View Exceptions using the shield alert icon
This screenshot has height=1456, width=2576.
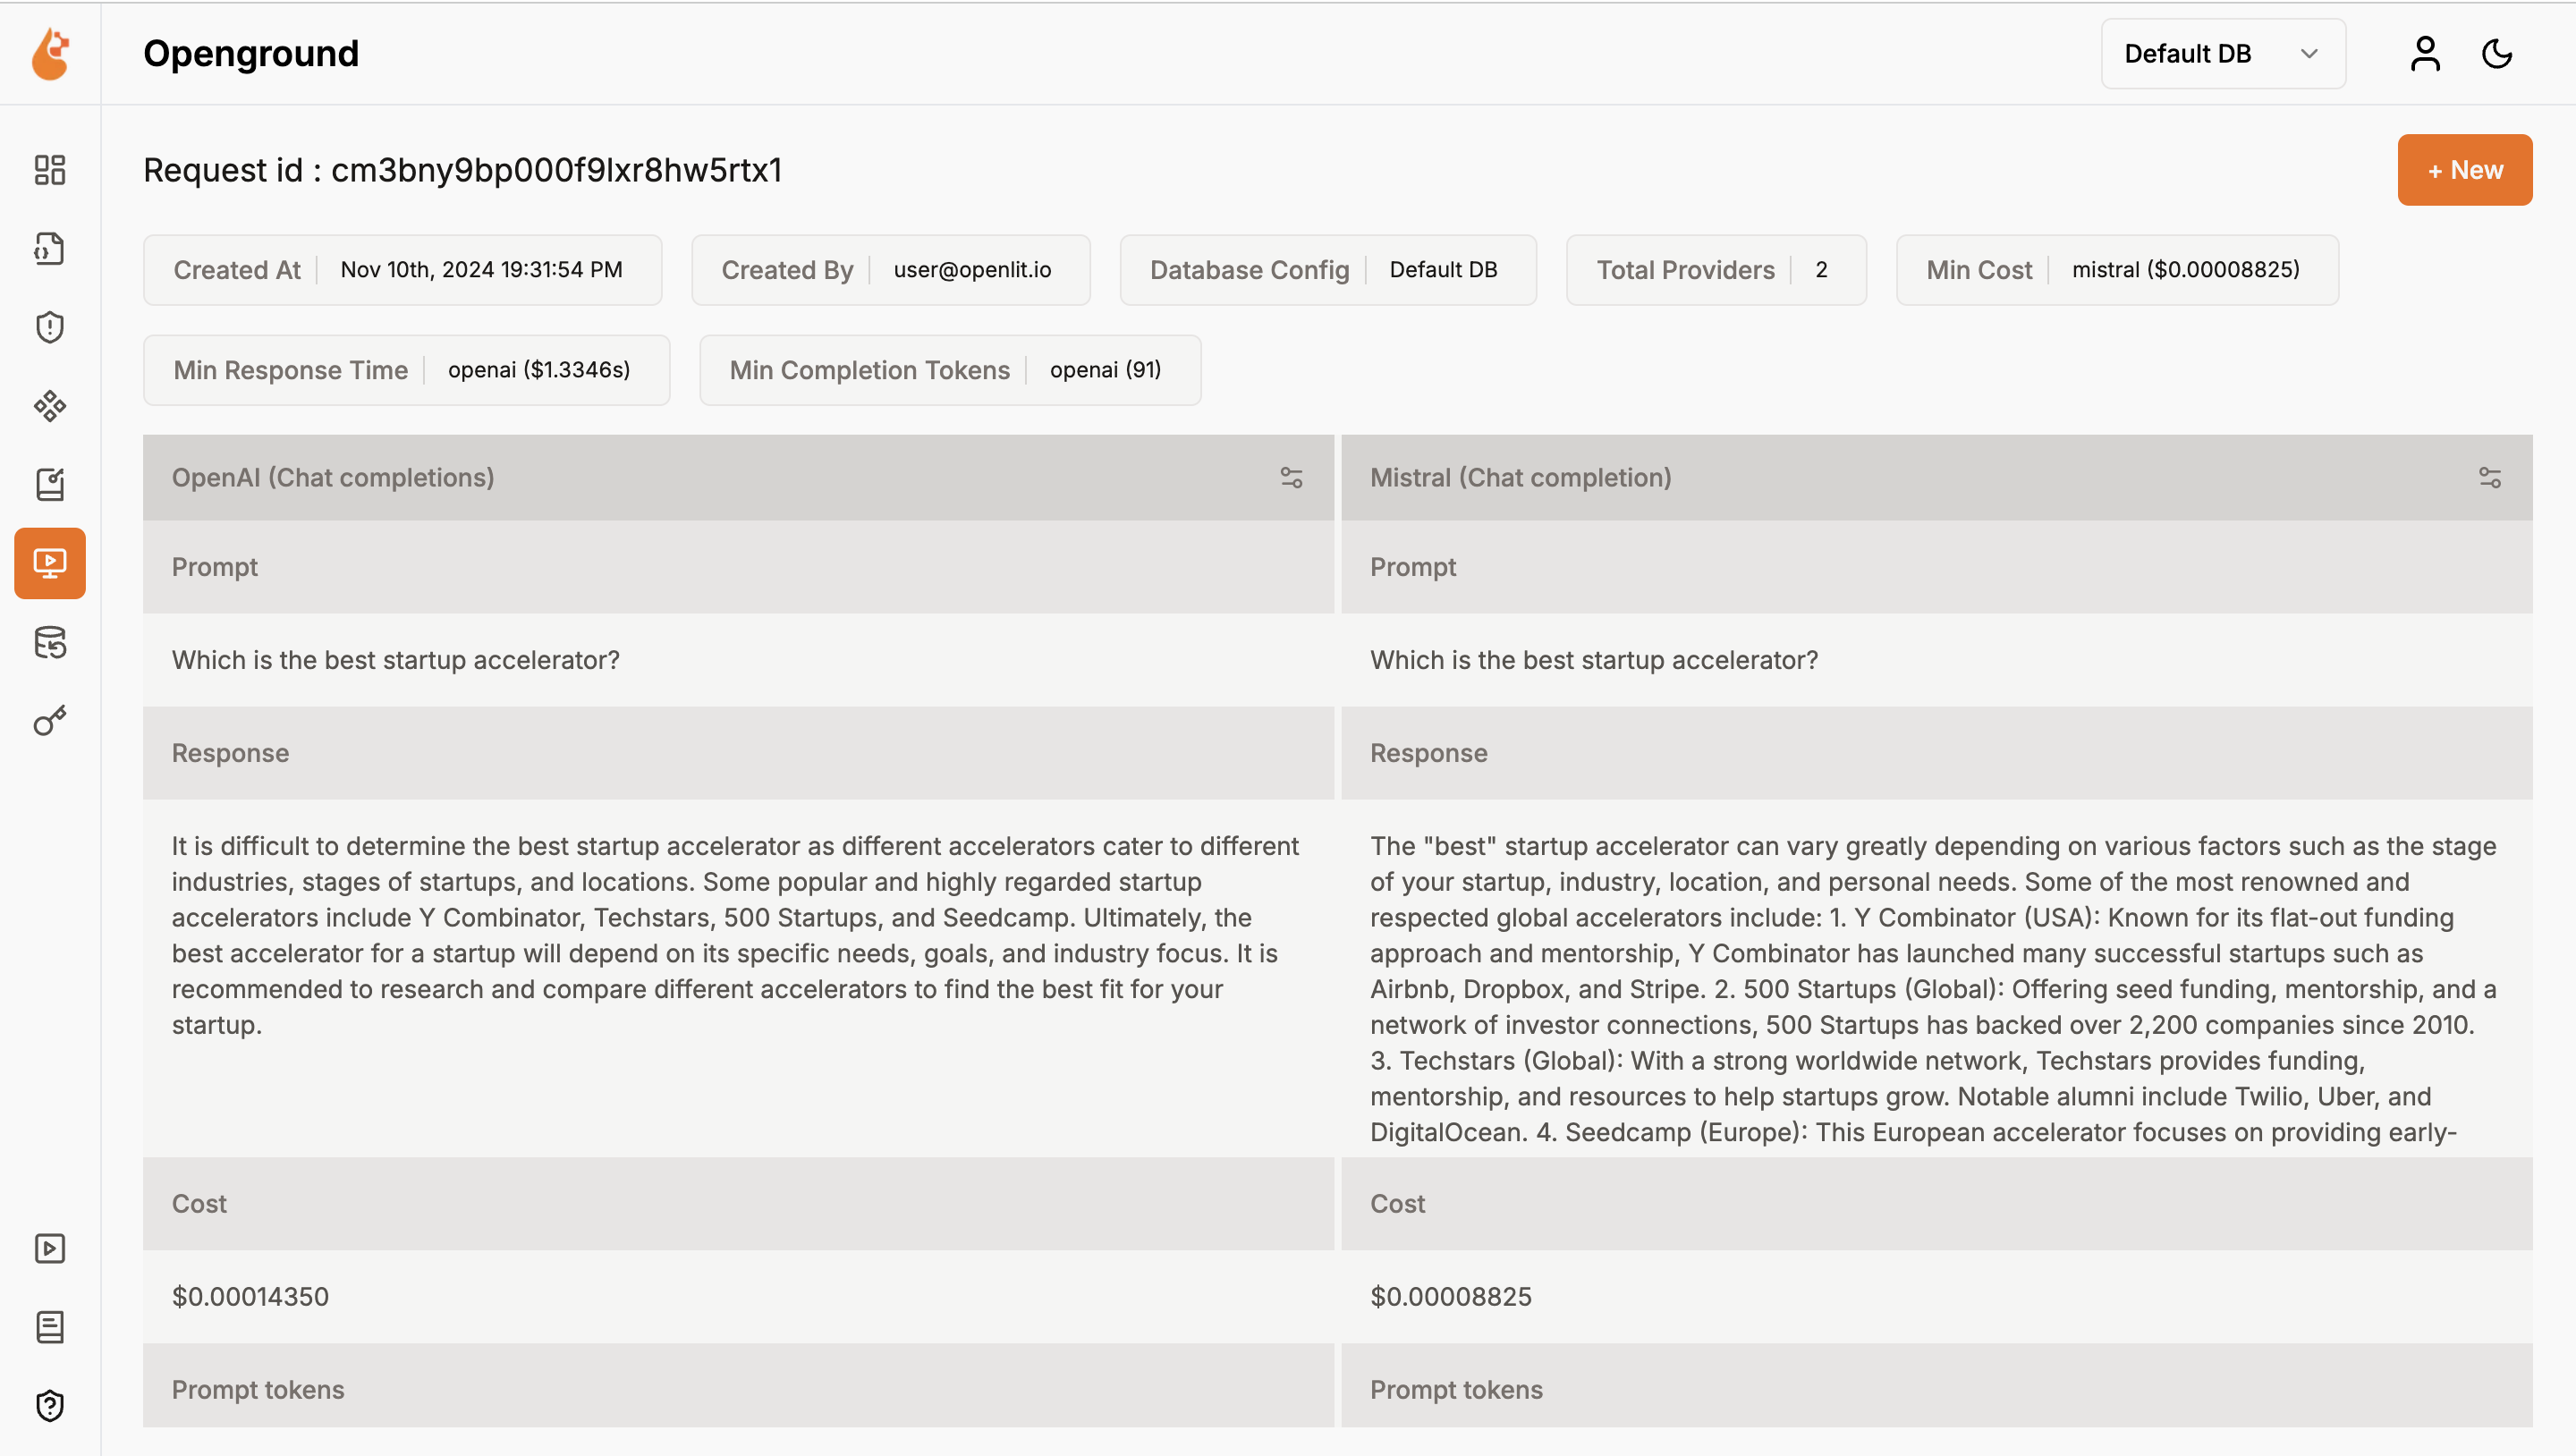coord(49,327)
